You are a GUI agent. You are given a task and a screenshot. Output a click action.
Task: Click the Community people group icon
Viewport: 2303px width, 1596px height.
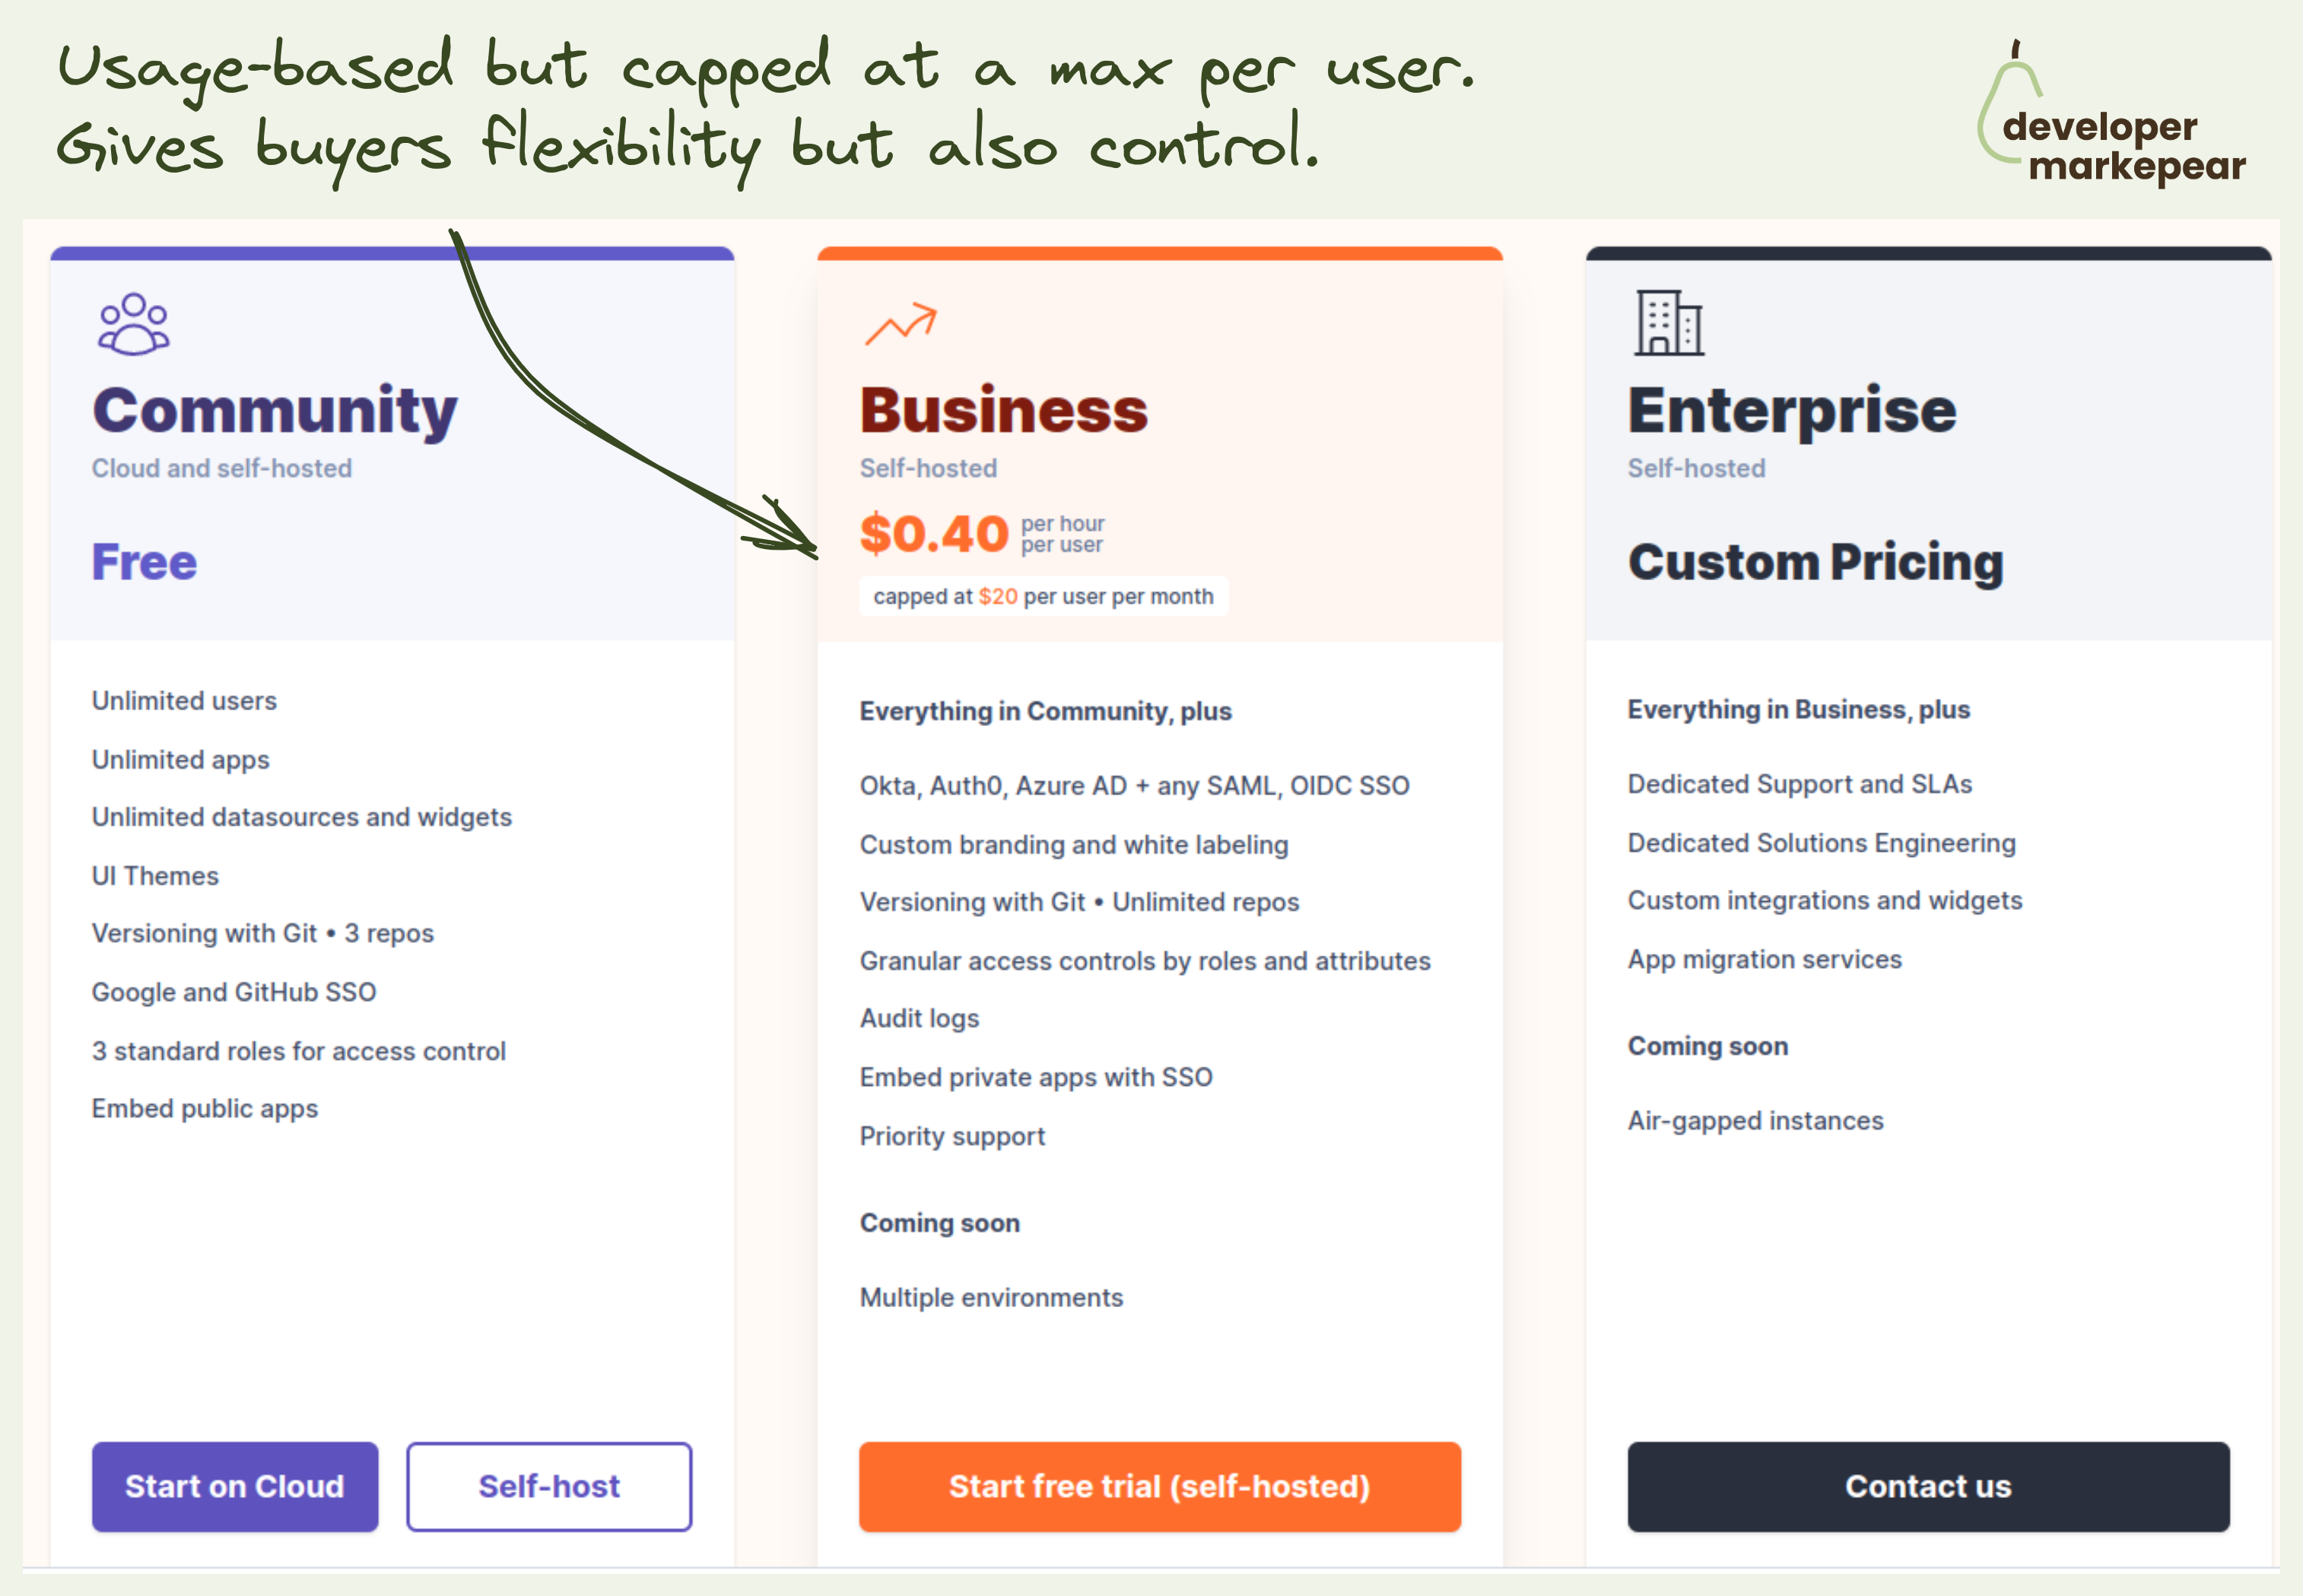[x=133, y=324]
